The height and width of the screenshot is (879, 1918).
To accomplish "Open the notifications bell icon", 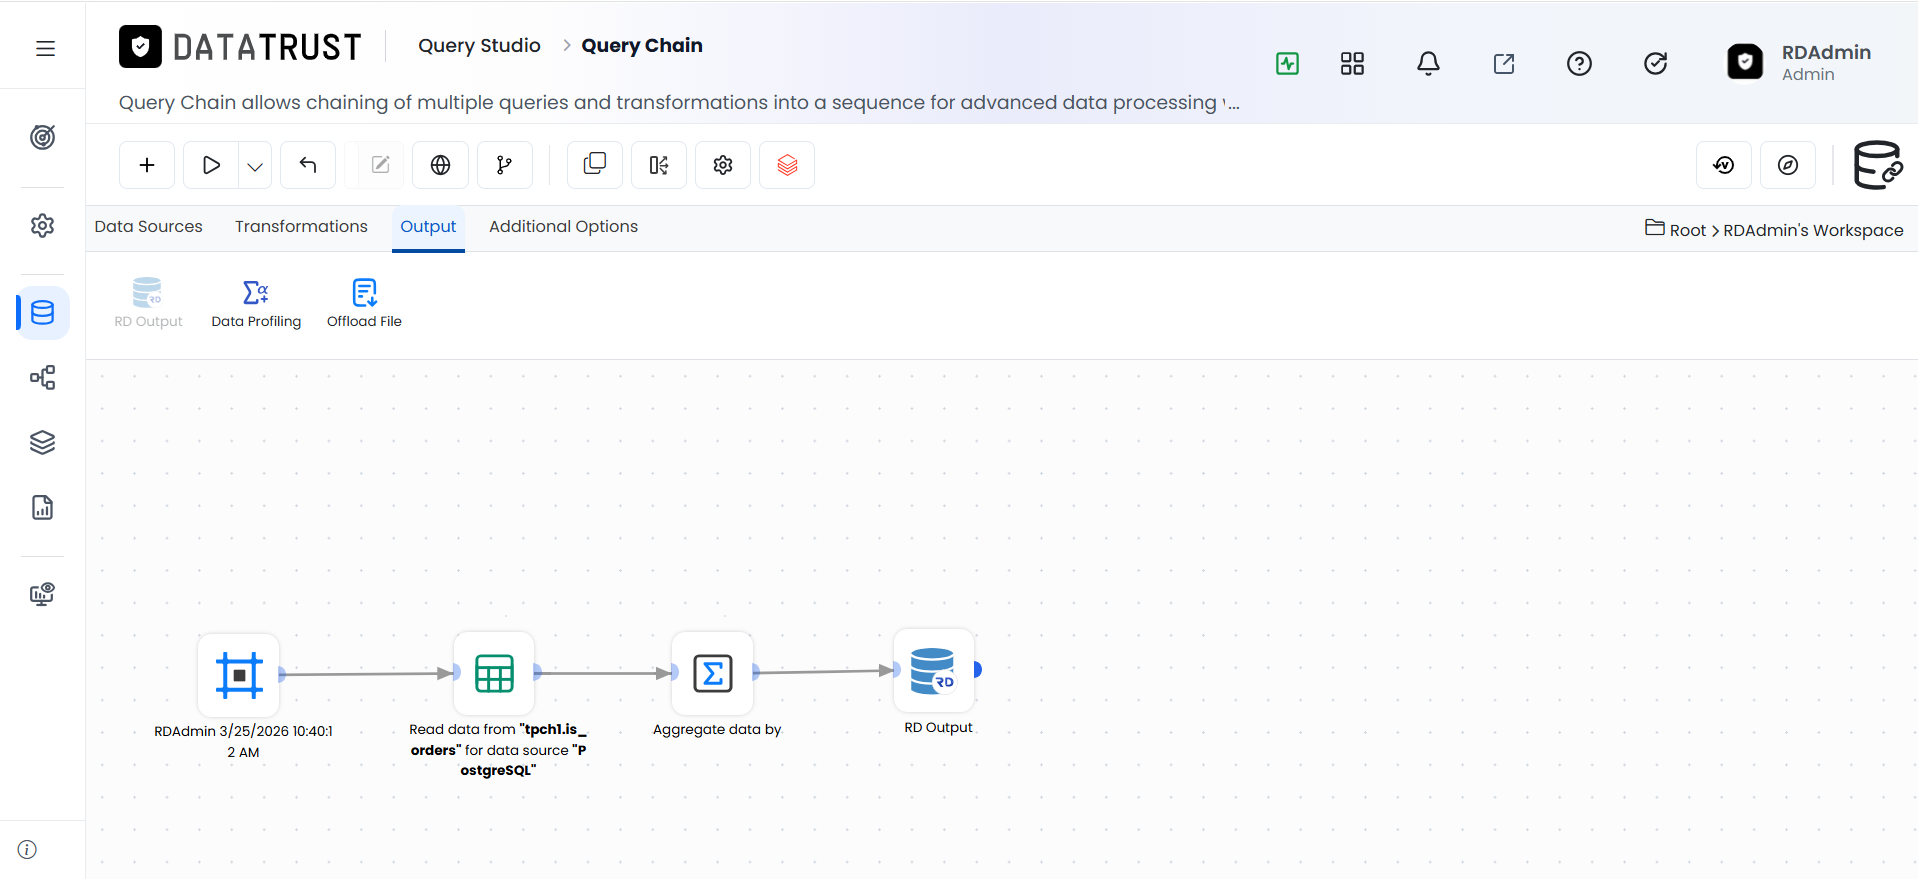I will click(x=1428, y=64).
